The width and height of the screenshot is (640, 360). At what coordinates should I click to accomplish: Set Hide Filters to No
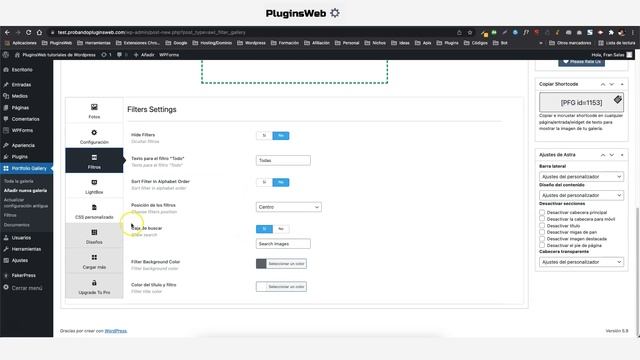click(x=281, y=136)
